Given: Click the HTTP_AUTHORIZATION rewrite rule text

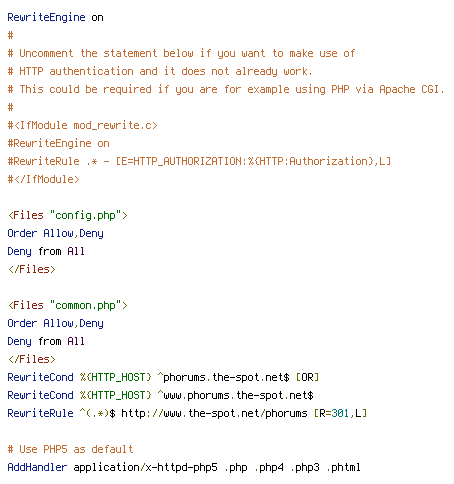Looking at the screenshot, I should tap(199, 161).
